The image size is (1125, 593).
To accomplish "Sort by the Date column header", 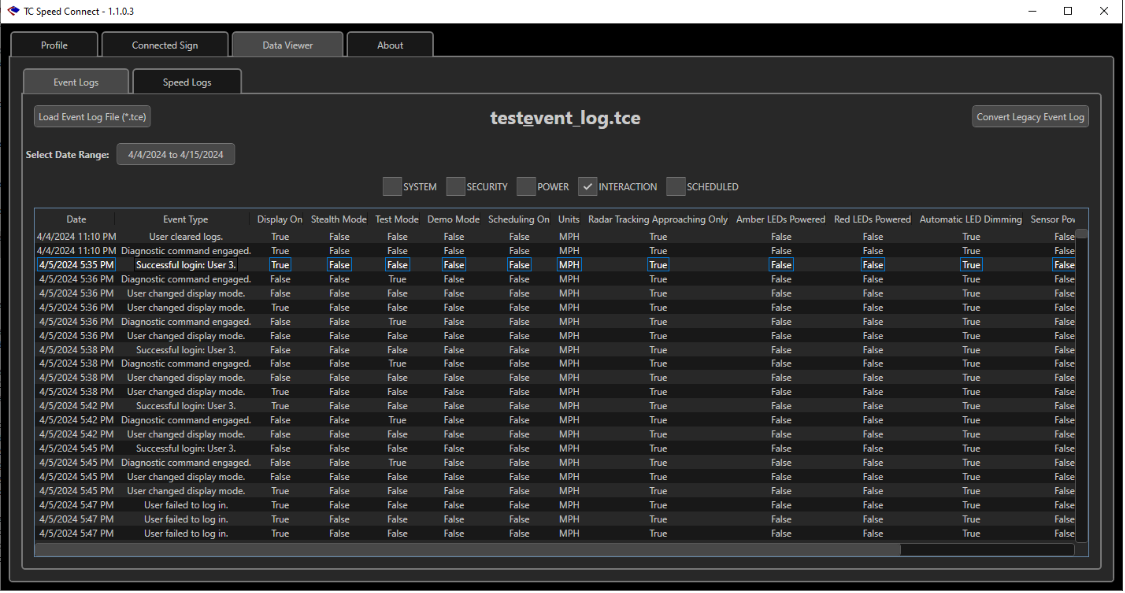I will (76, 219).
